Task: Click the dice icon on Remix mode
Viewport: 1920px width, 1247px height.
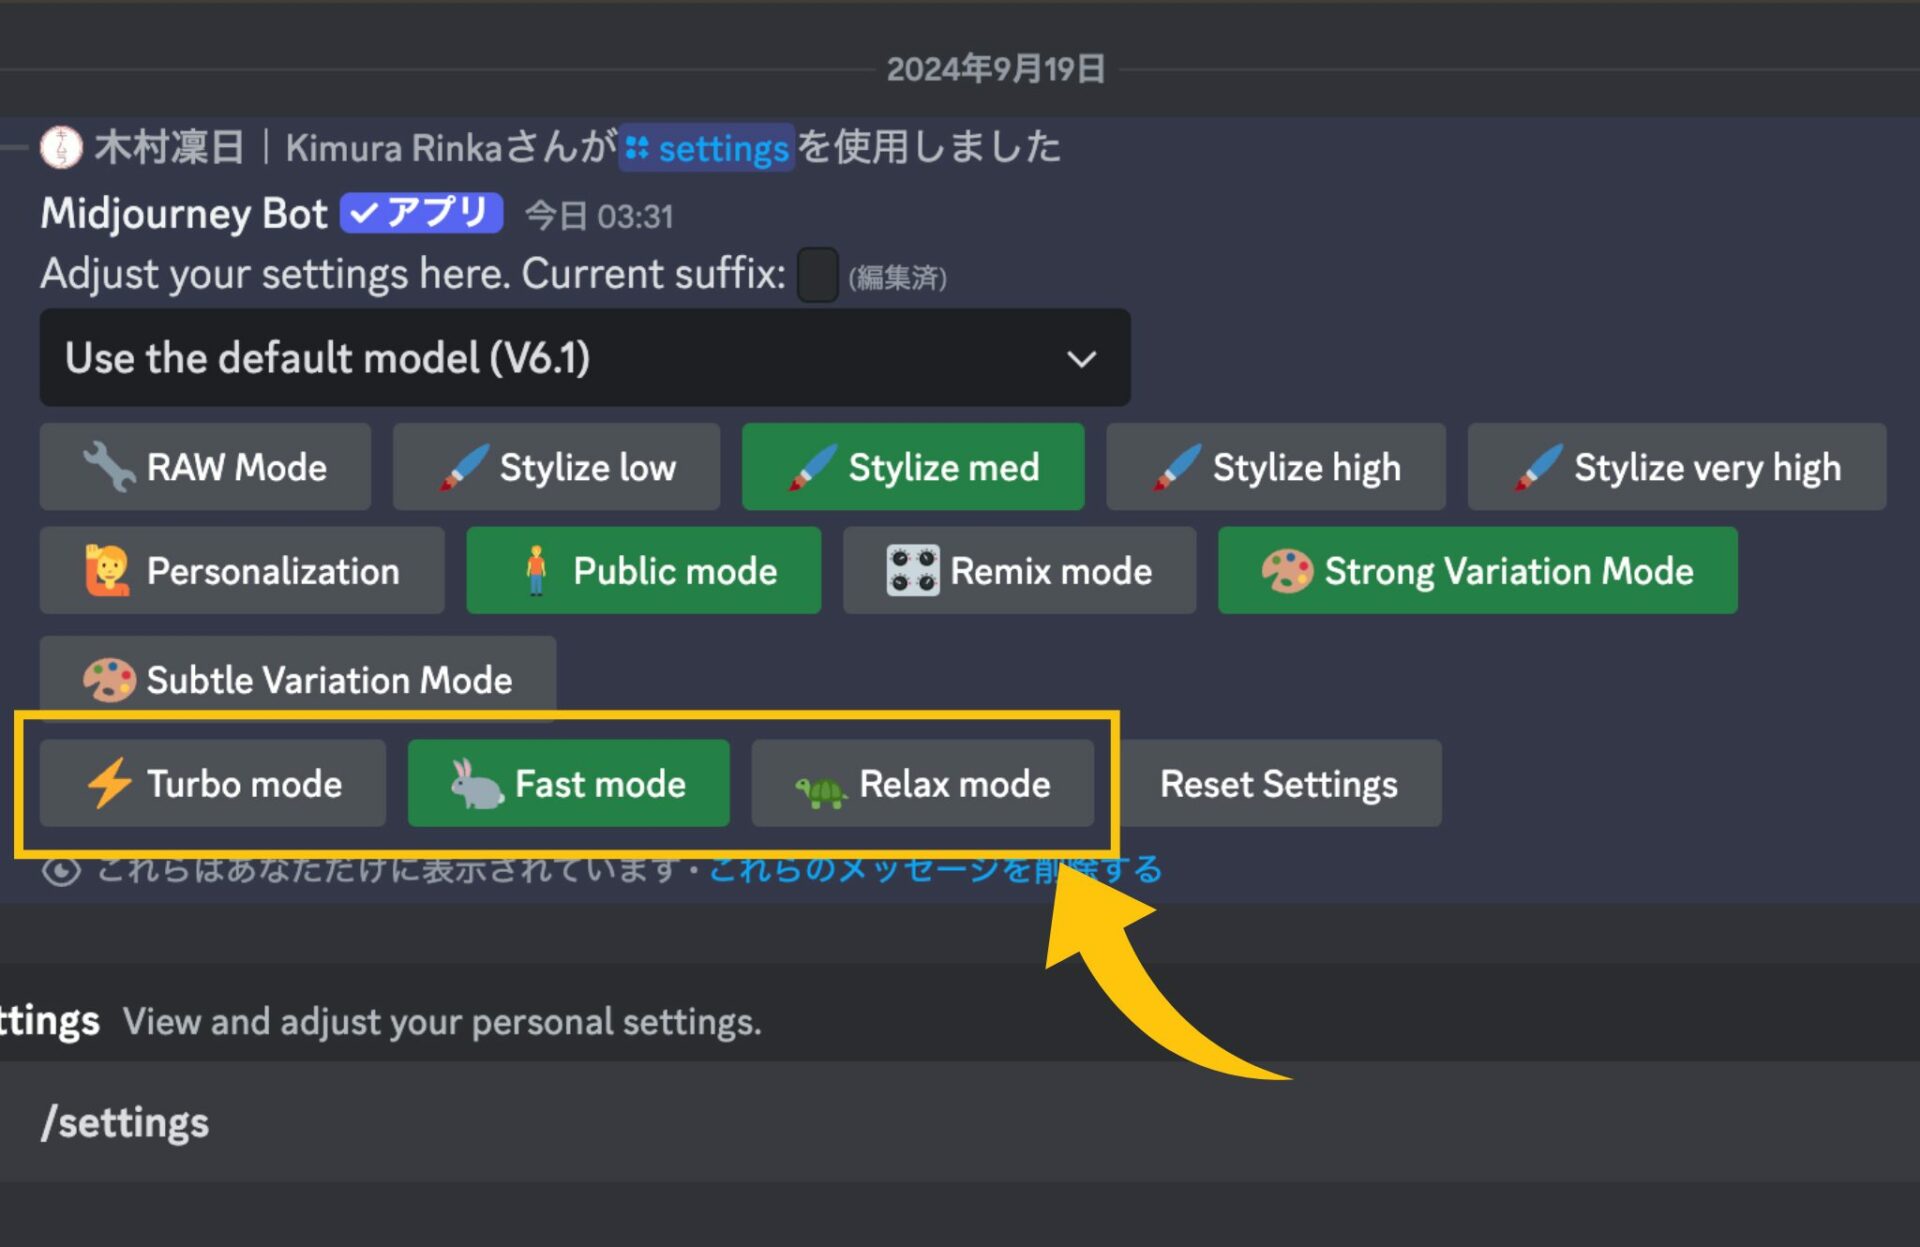Action: point(912,571)
